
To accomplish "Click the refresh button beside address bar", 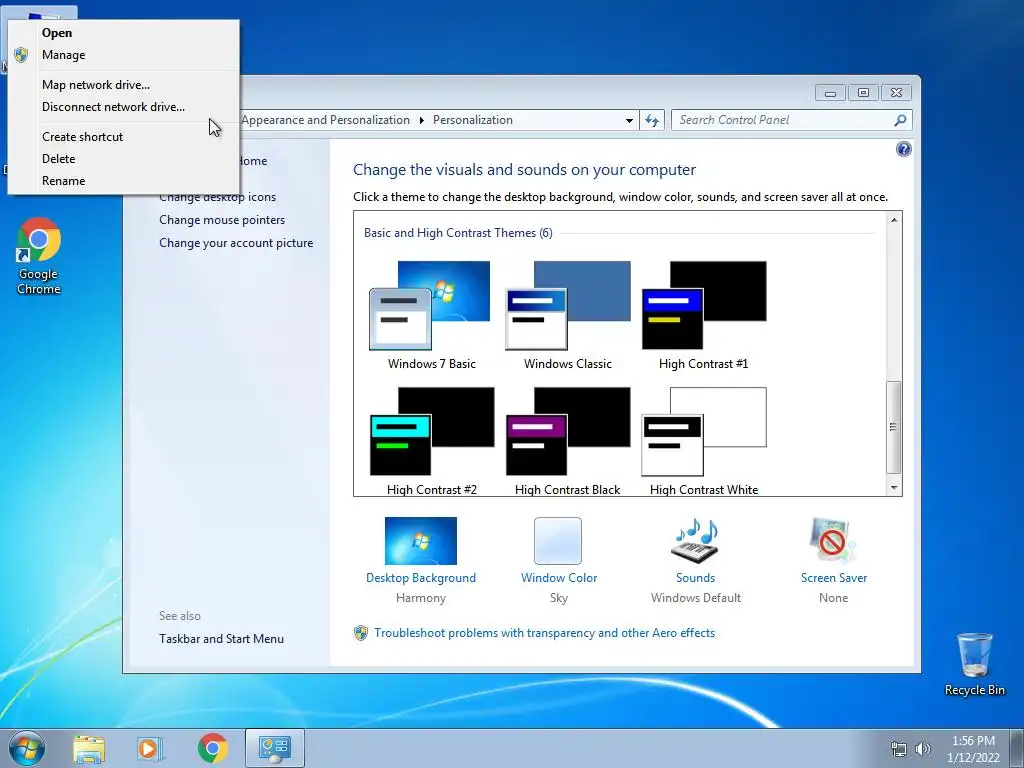I will click(x=652, y=120).
